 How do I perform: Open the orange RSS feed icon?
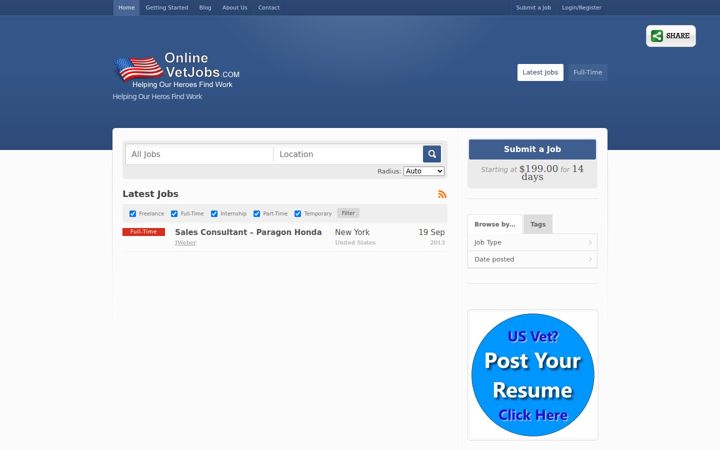[442, 194]
